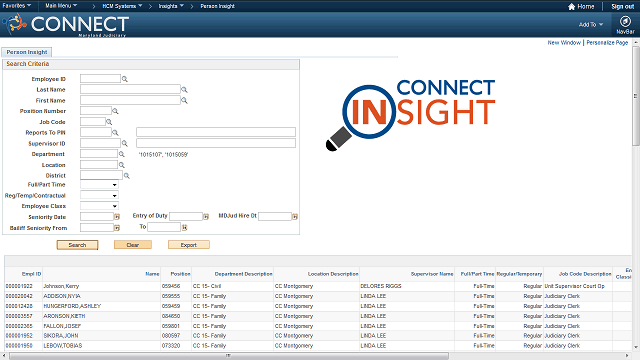The width and height of the screenshot is (640, 360).
Task: Open the Job Code lookup magnifier
Action: tap(109, 122)
